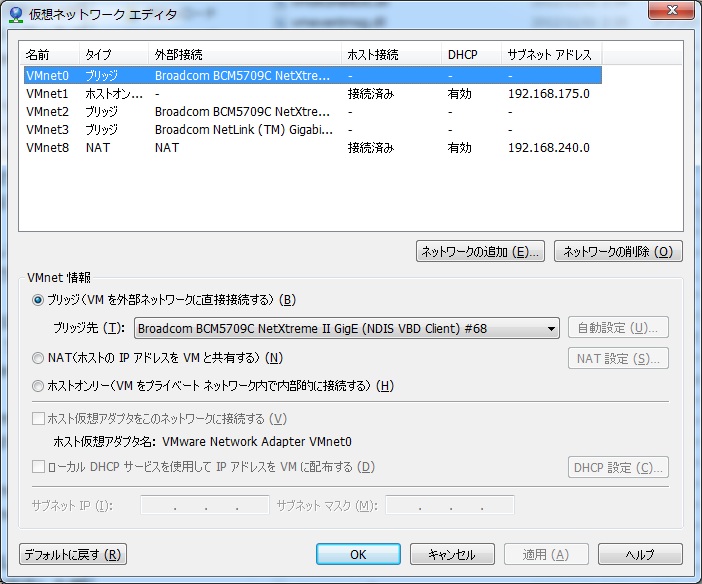Open the ブリッジ先 adapter dropdown
Viewport: 702px width, 584px height.
coord(347,328)
